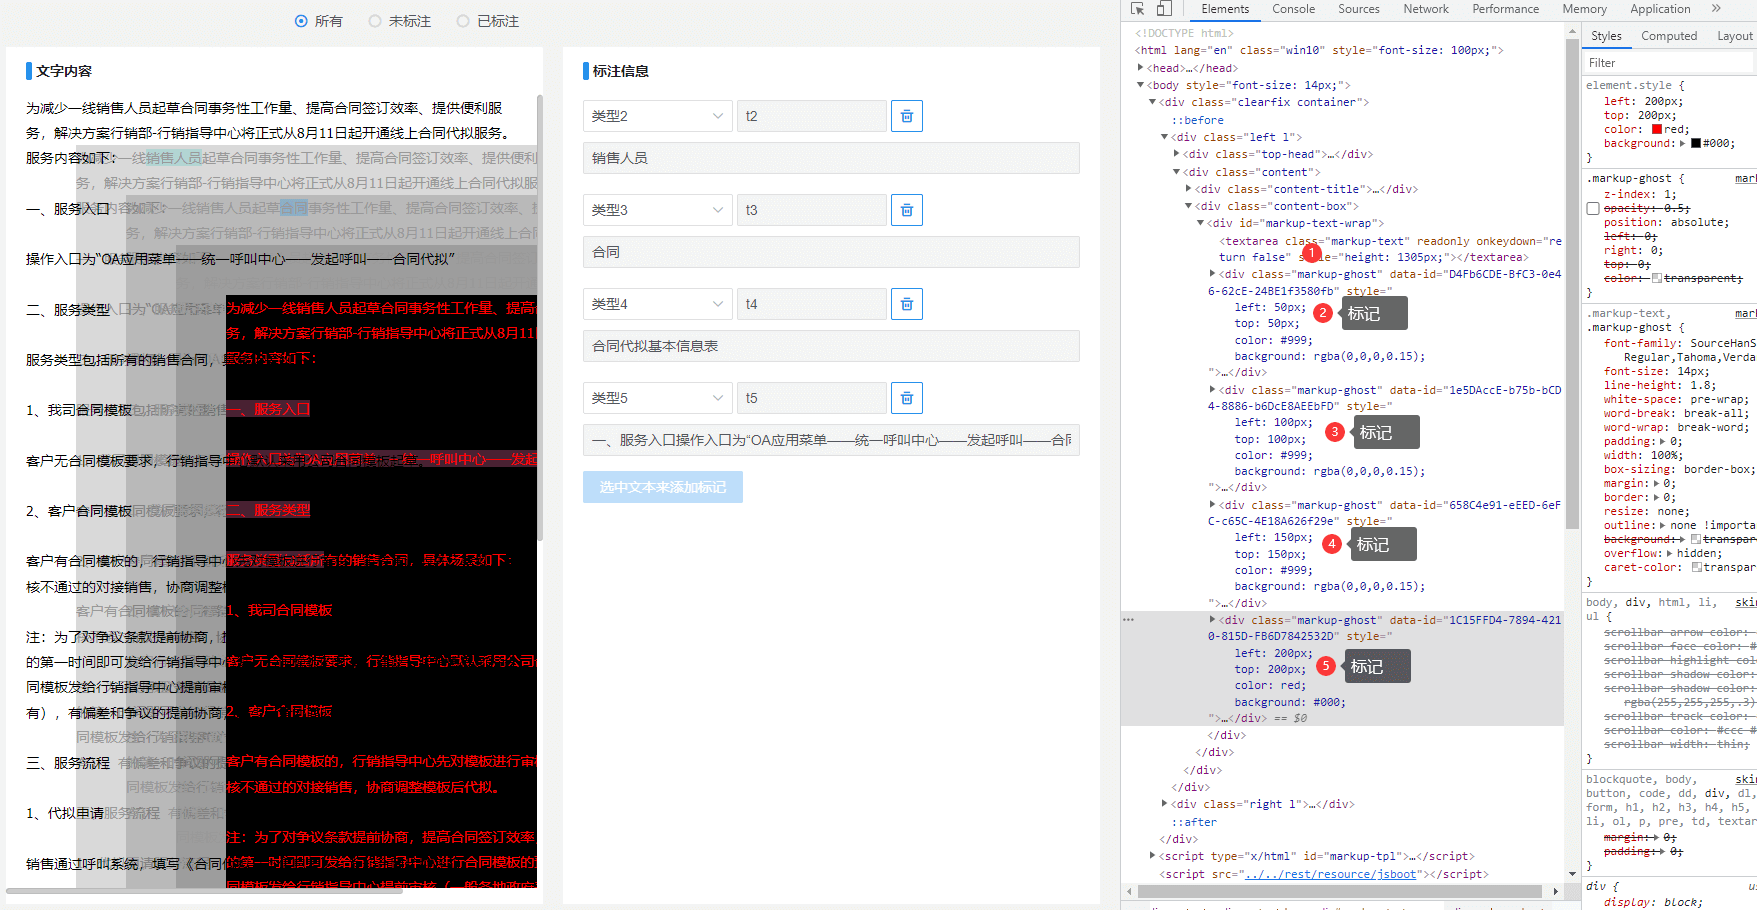
Task: Open the ../../rest/resource/jsboot script link
Action: [1330, 874]
